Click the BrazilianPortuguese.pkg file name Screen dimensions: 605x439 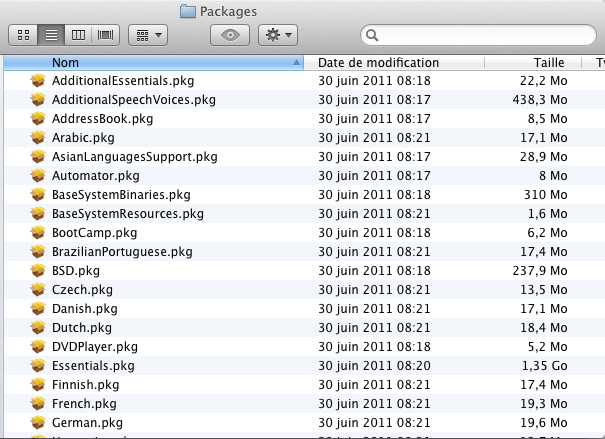[122, 252]
